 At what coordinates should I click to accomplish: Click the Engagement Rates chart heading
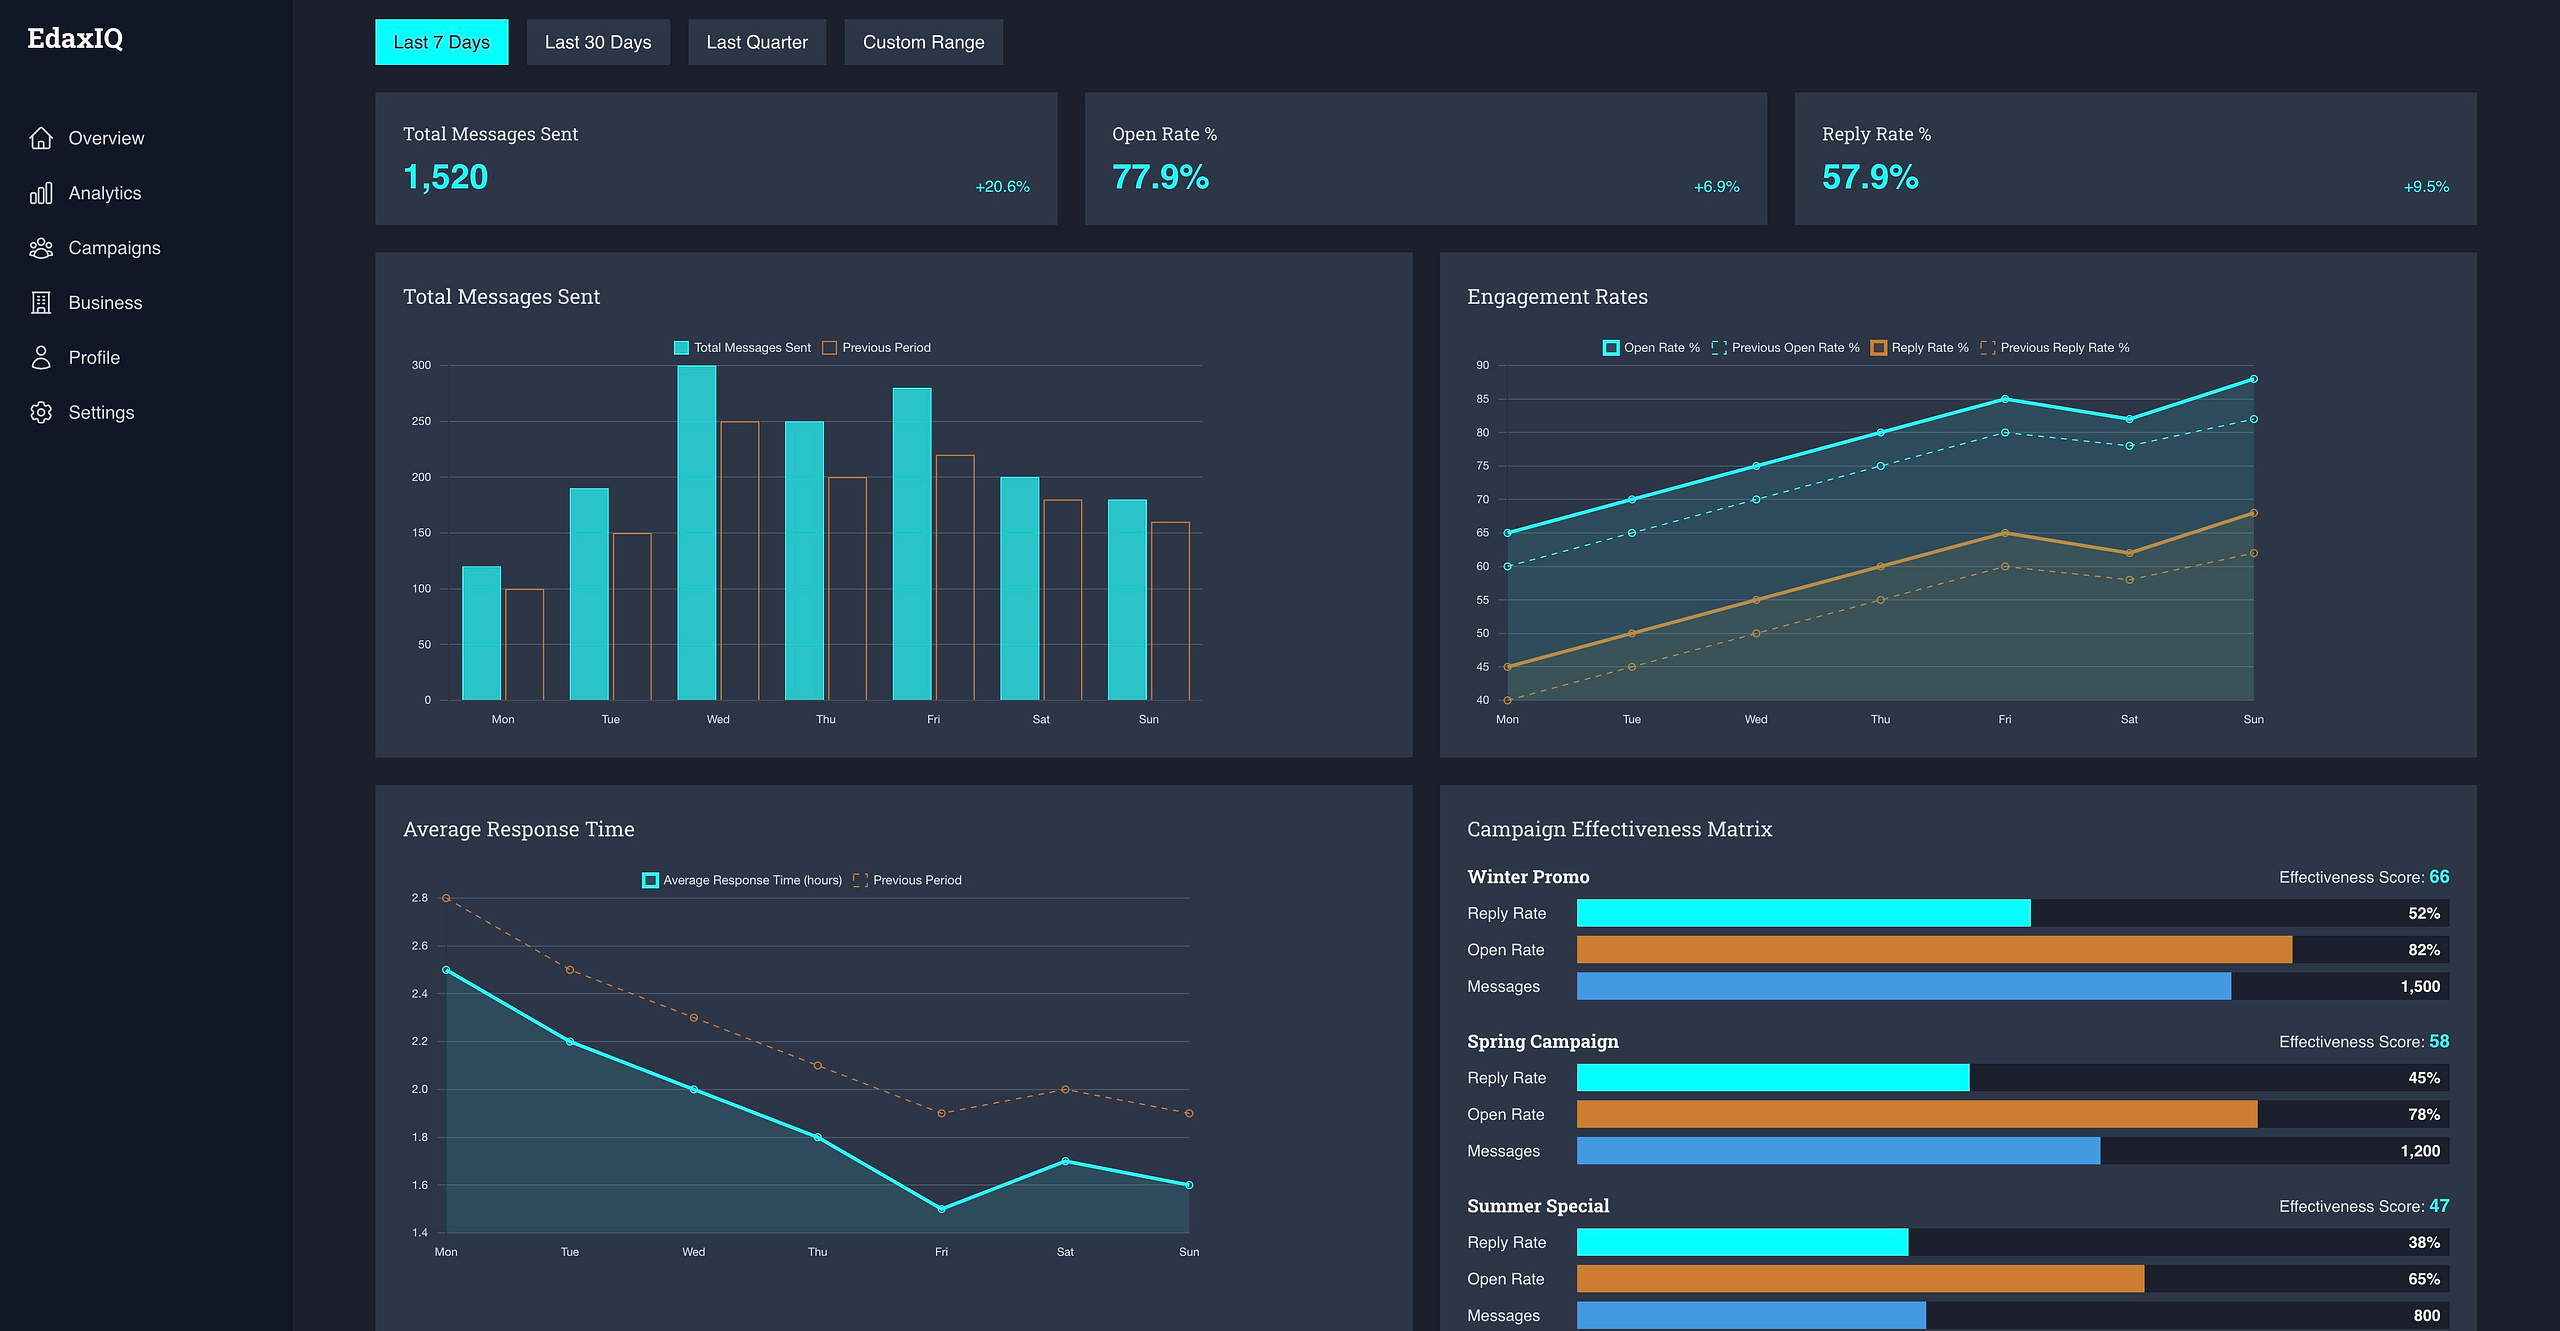click(1557, 297)
